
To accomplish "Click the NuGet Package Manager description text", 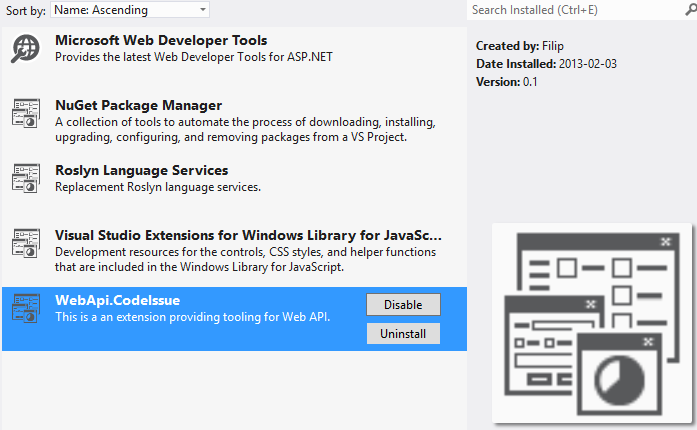I will tap(245, 129).
